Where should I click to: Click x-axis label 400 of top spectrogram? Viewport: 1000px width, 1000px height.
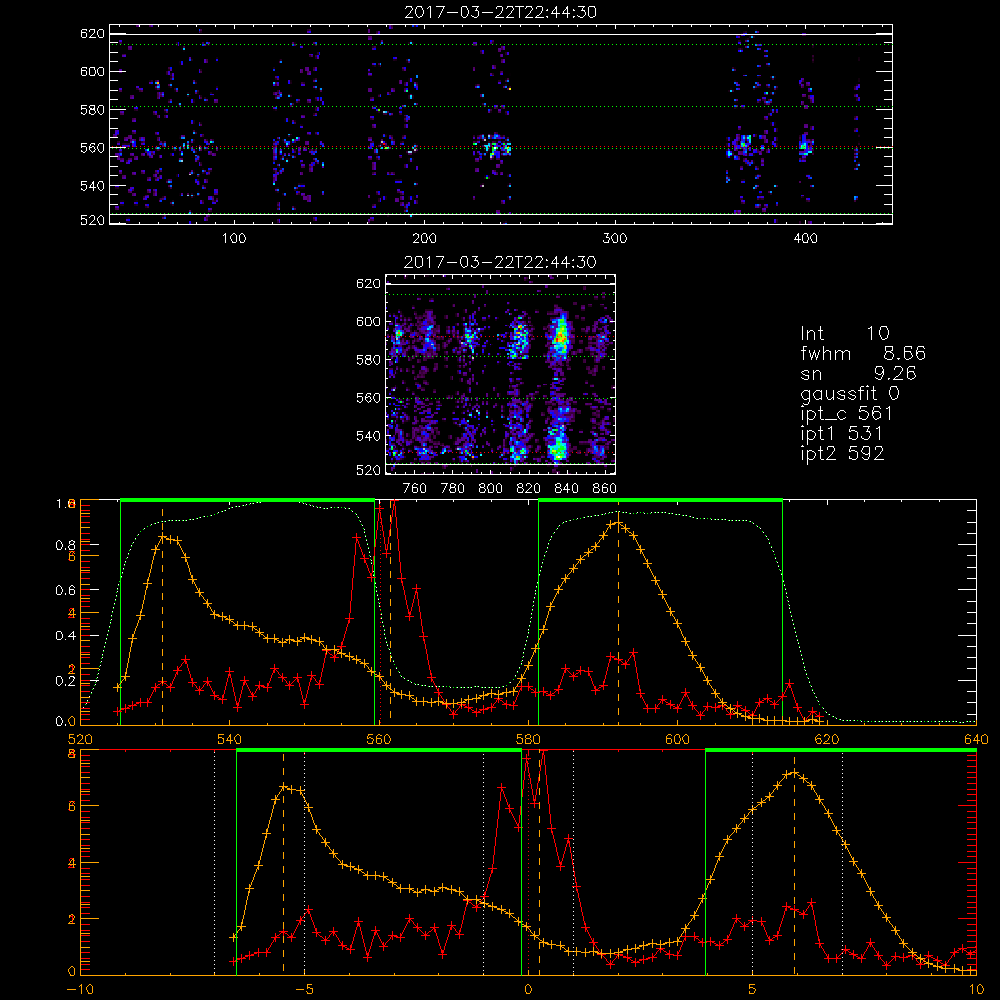(x=805, y=239)
